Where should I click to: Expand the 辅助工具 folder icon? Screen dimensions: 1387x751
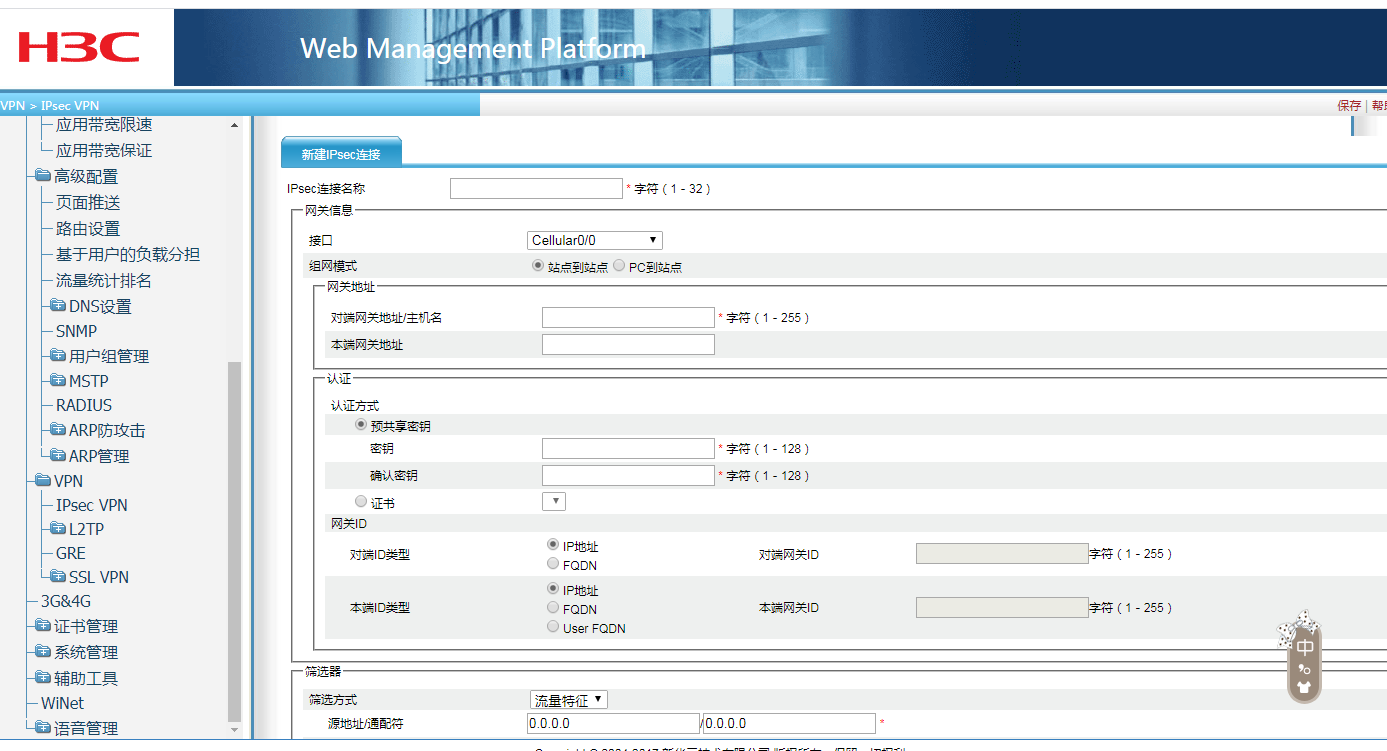(x=42, y=678)
